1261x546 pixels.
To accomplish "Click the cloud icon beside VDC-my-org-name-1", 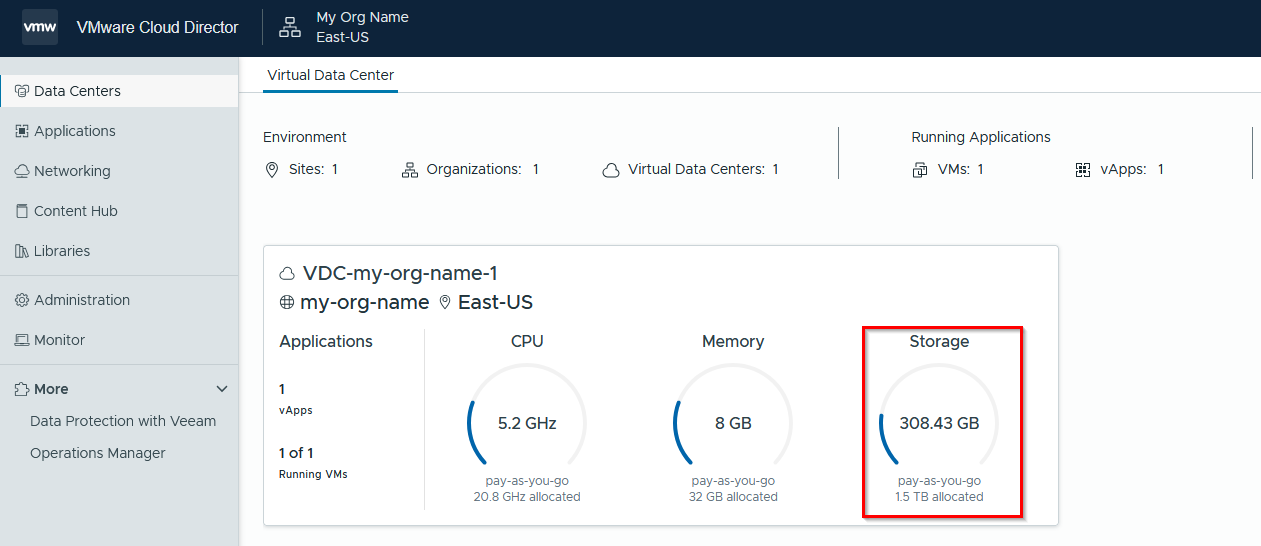I will (288, 273).
